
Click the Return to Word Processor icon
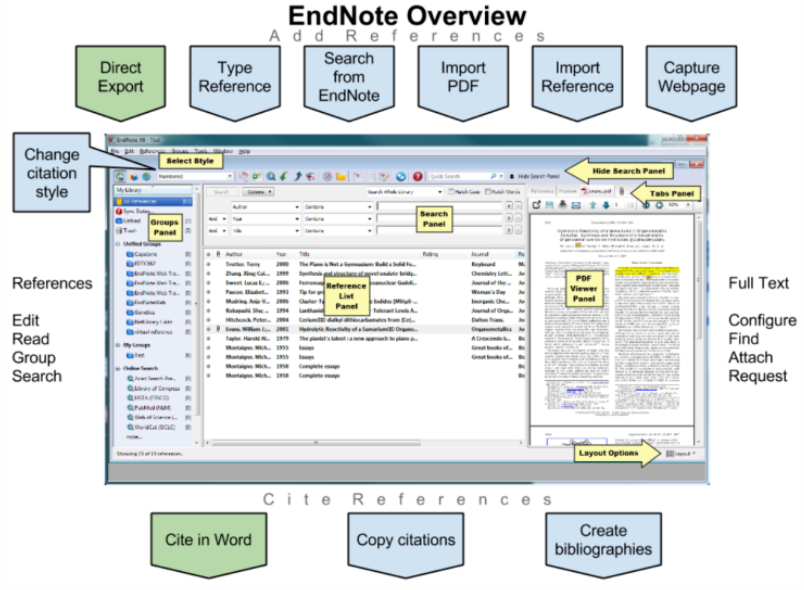tap(384, 176)
